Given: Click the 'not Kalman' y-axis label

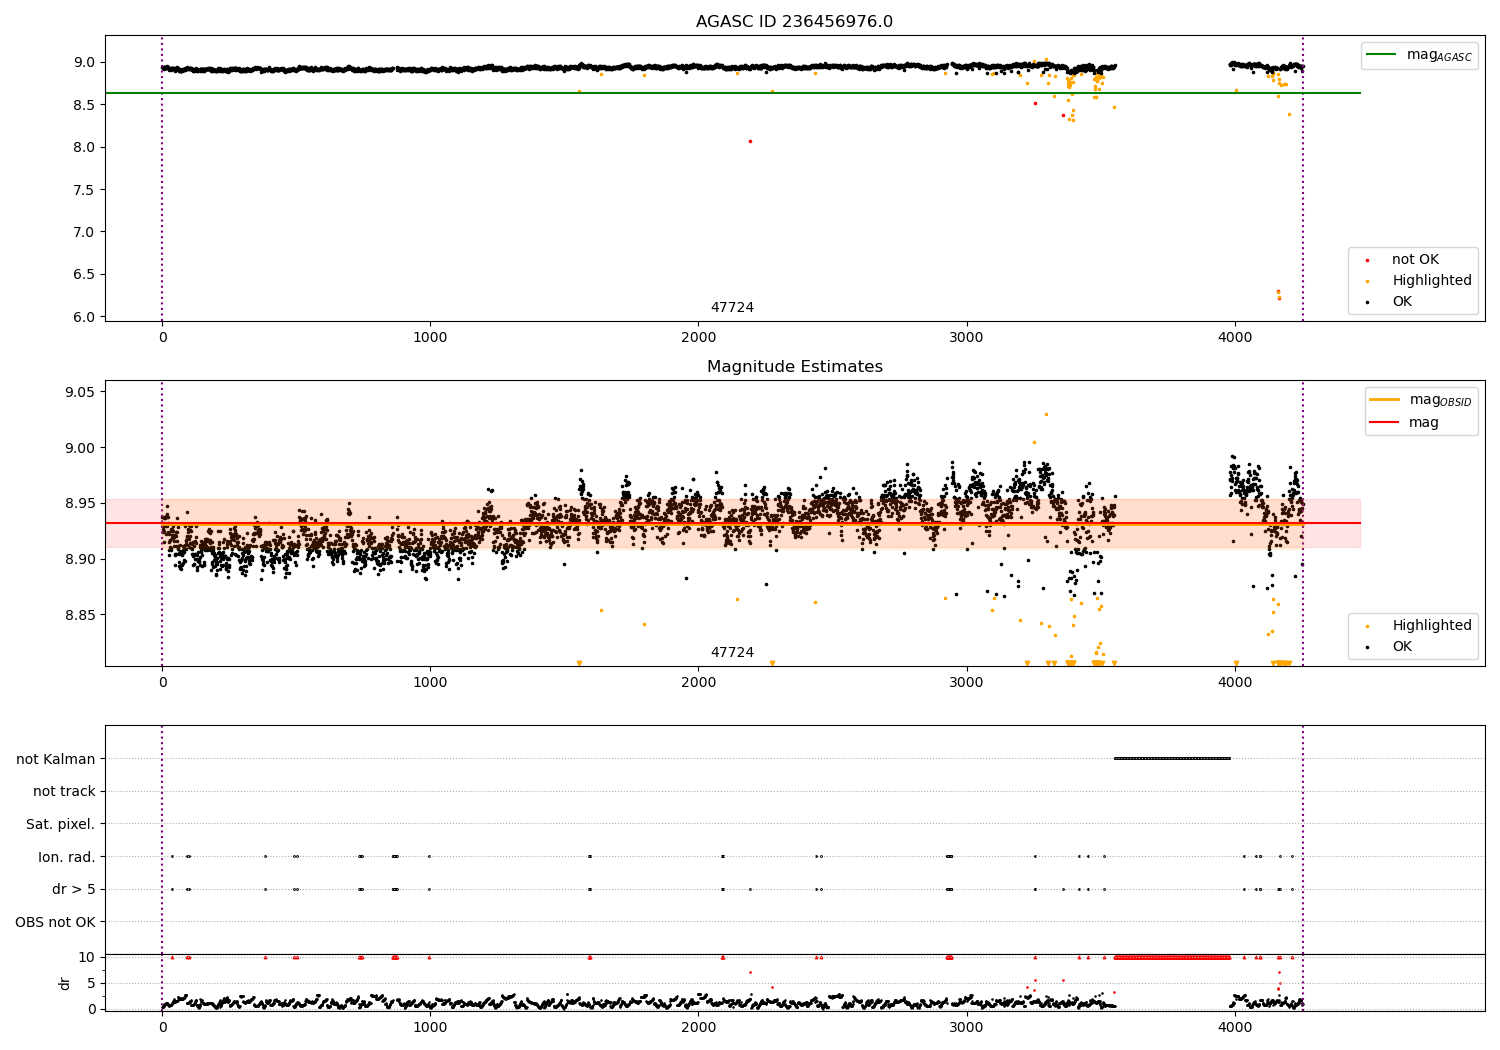Looking at the screenshot, I should [x=55, y=759].
